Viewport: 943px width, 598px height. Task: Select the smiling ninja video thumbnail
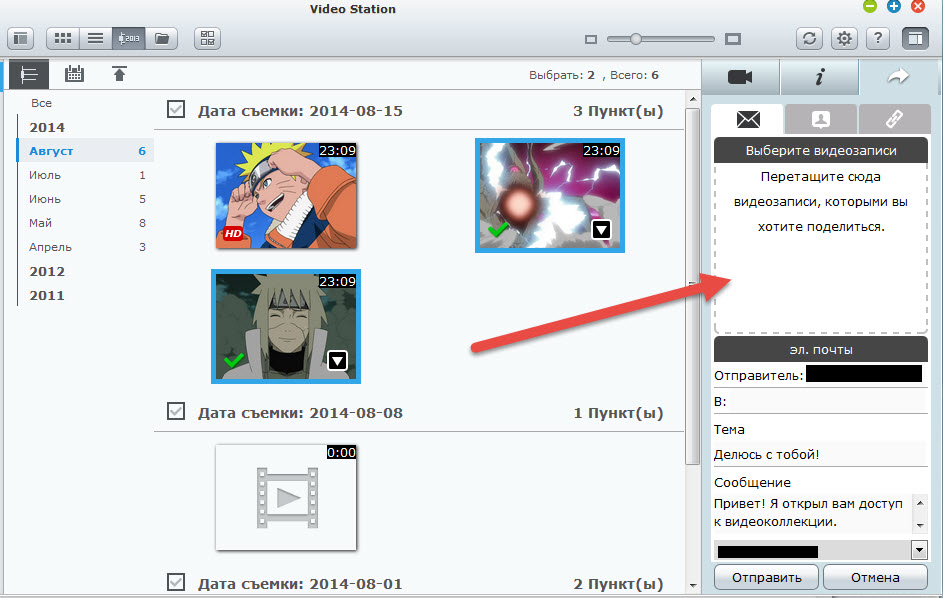[286, 326]
